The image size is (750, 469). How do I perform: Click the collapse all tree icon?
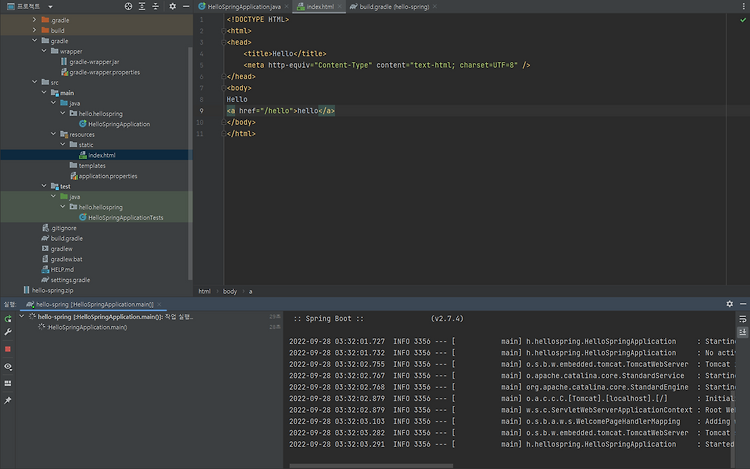155,6
